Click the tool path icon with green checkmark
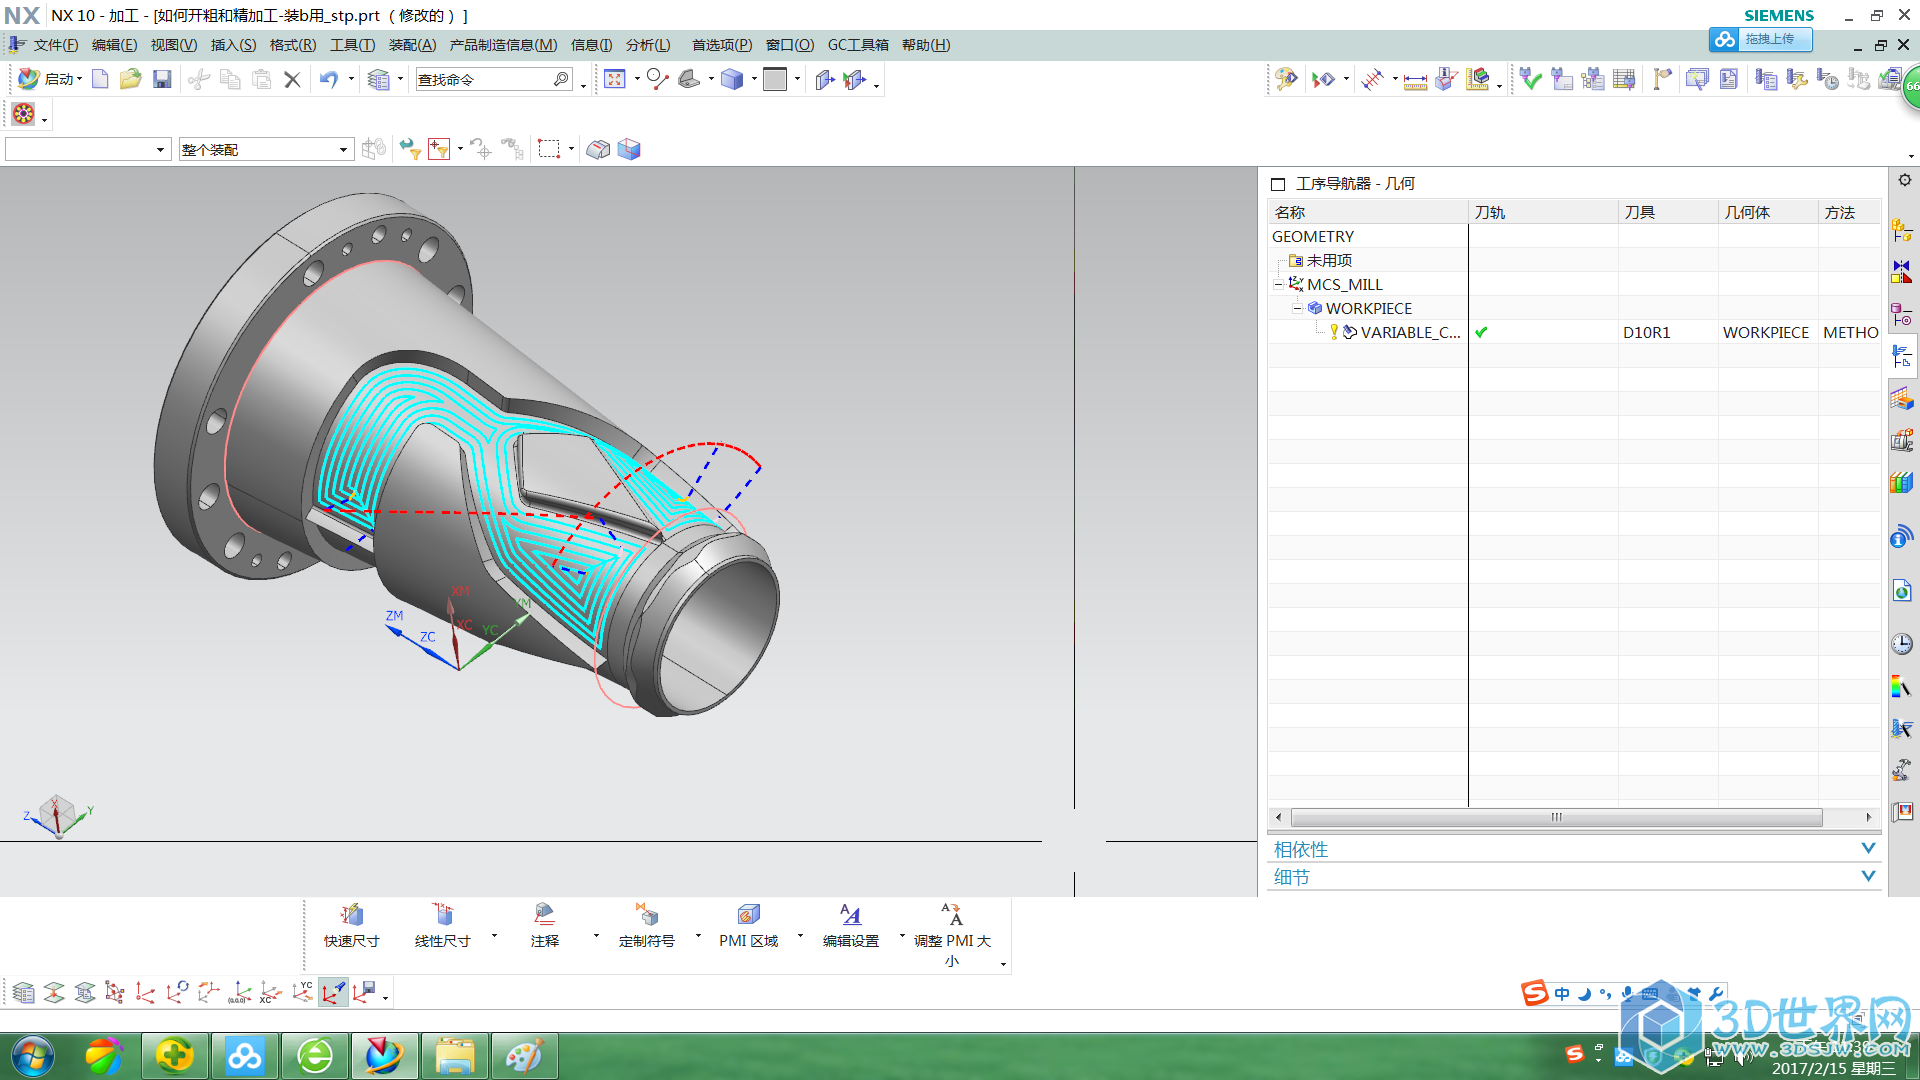The image size is (1920, 1080). pyautogui.click(x=1530, y=80)
